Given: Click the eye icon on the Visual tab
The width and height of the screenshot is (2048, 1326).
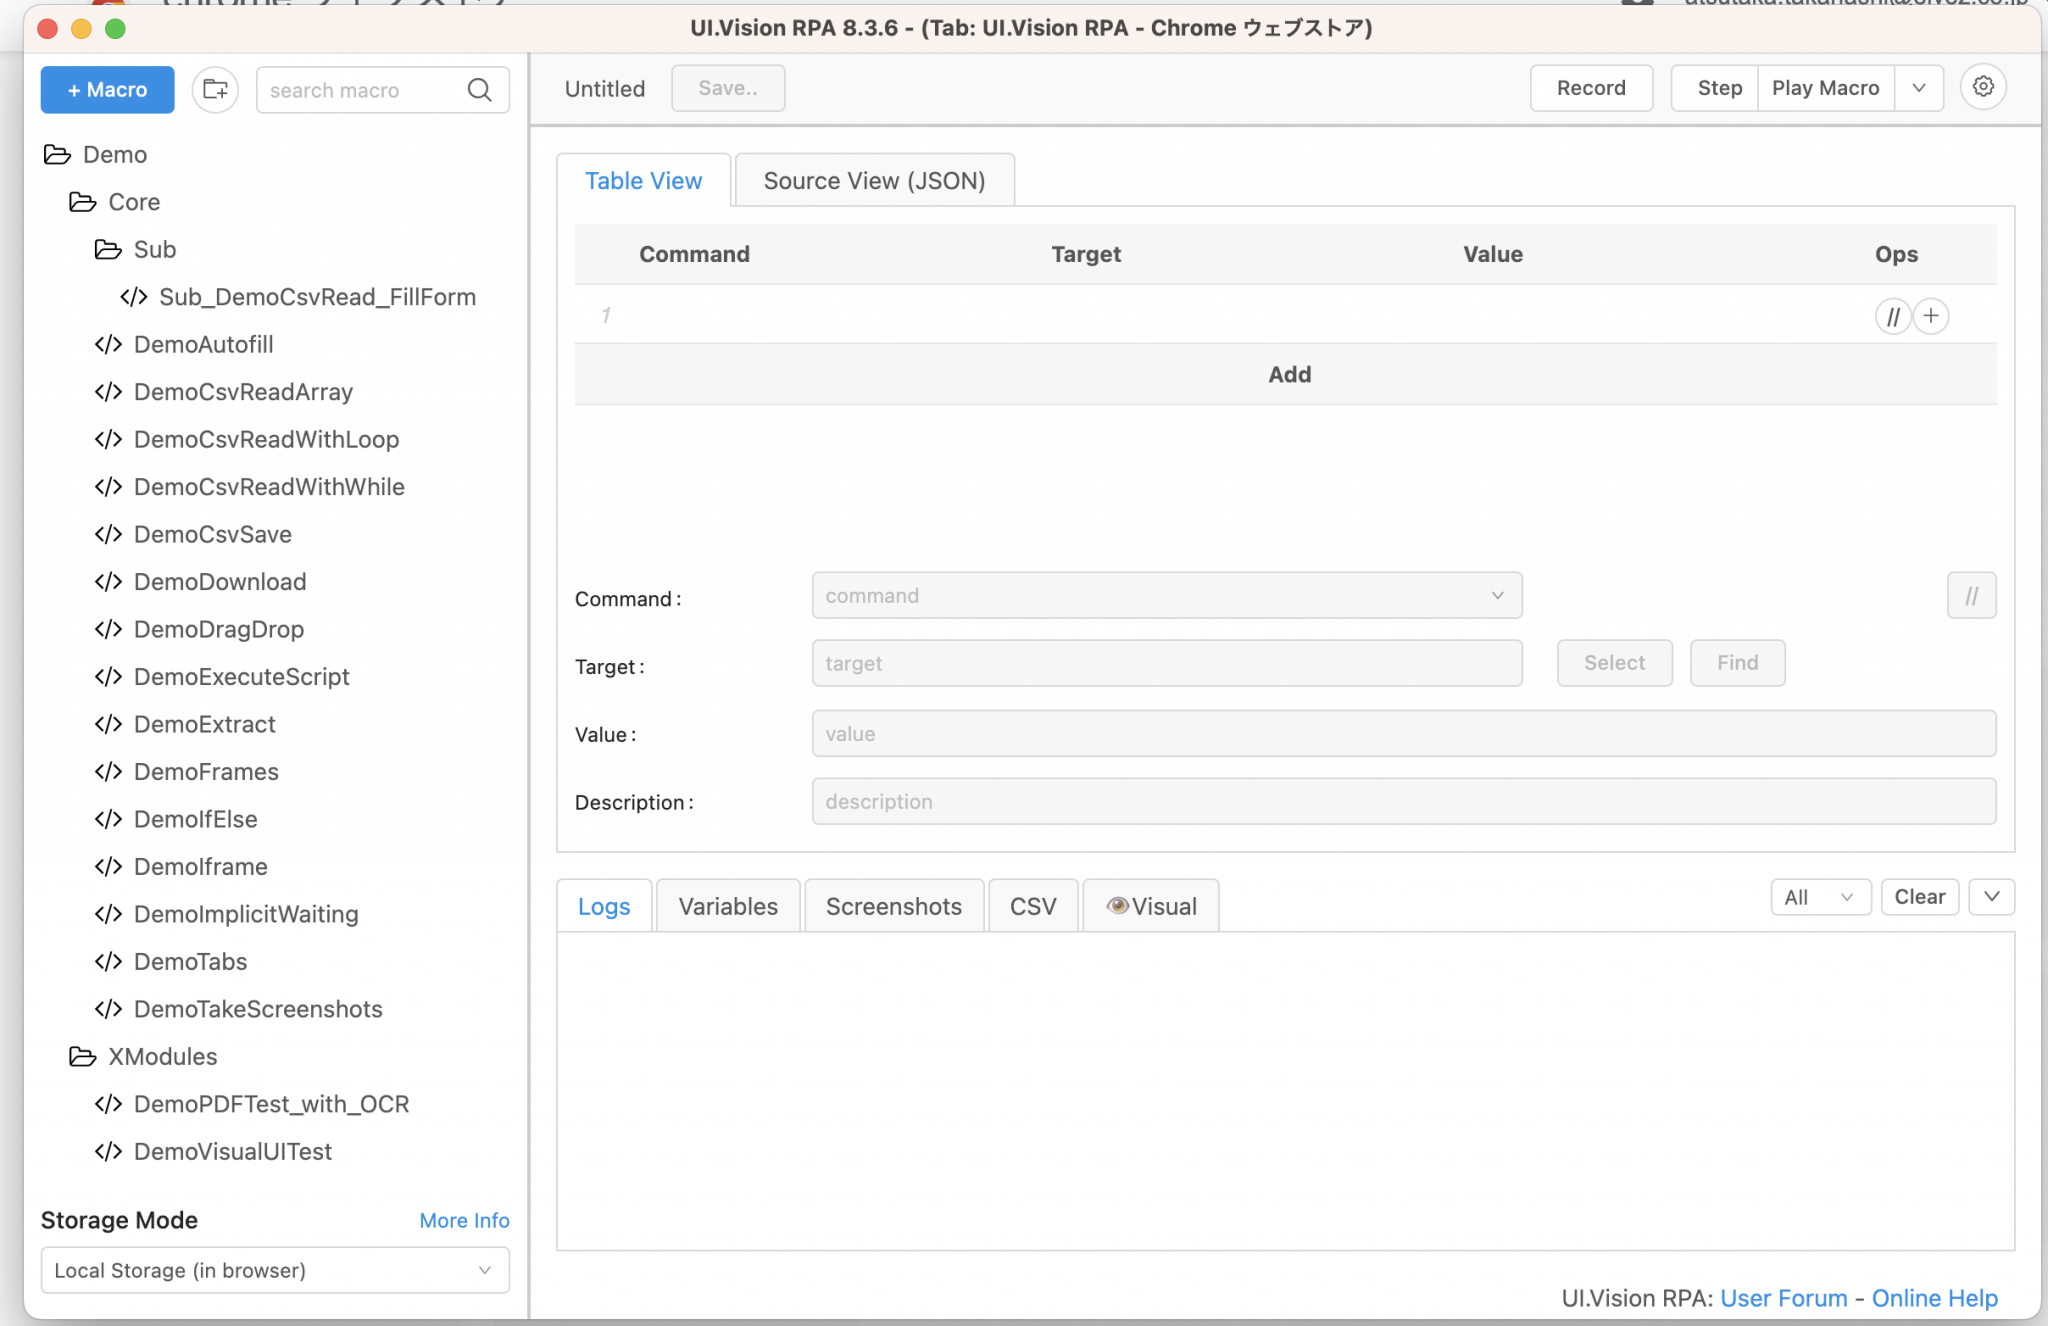Looking at the screenshot, I should (x=1120, y=905).
